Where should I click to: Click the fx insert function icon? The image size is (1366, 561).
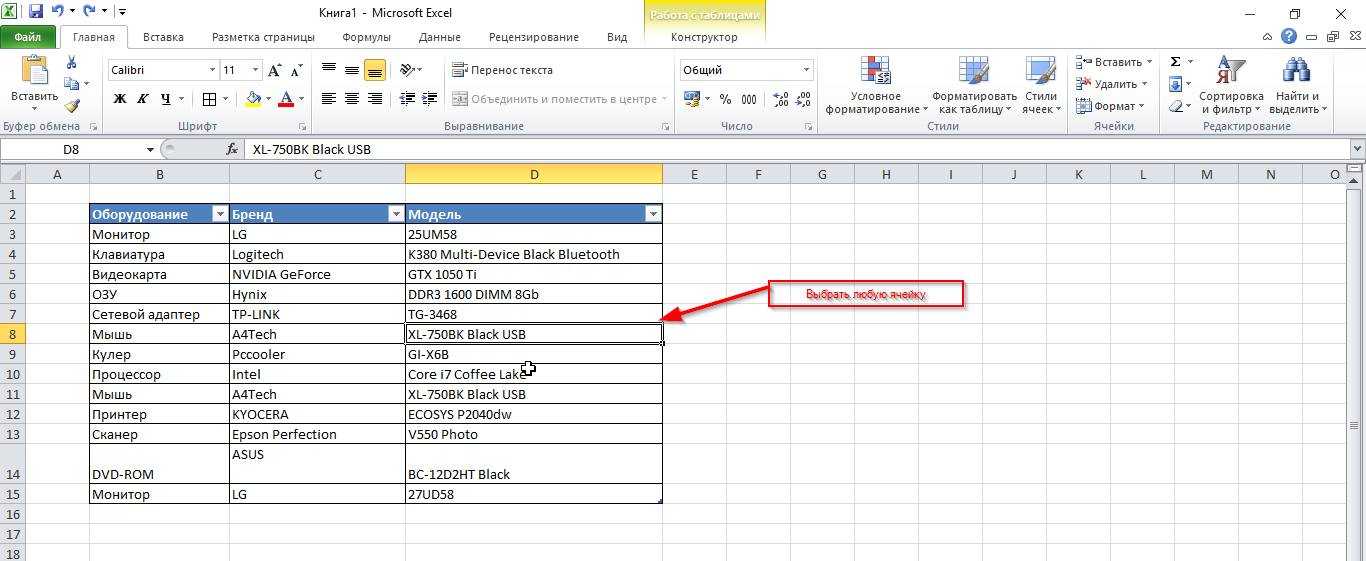tap(232, 149)
